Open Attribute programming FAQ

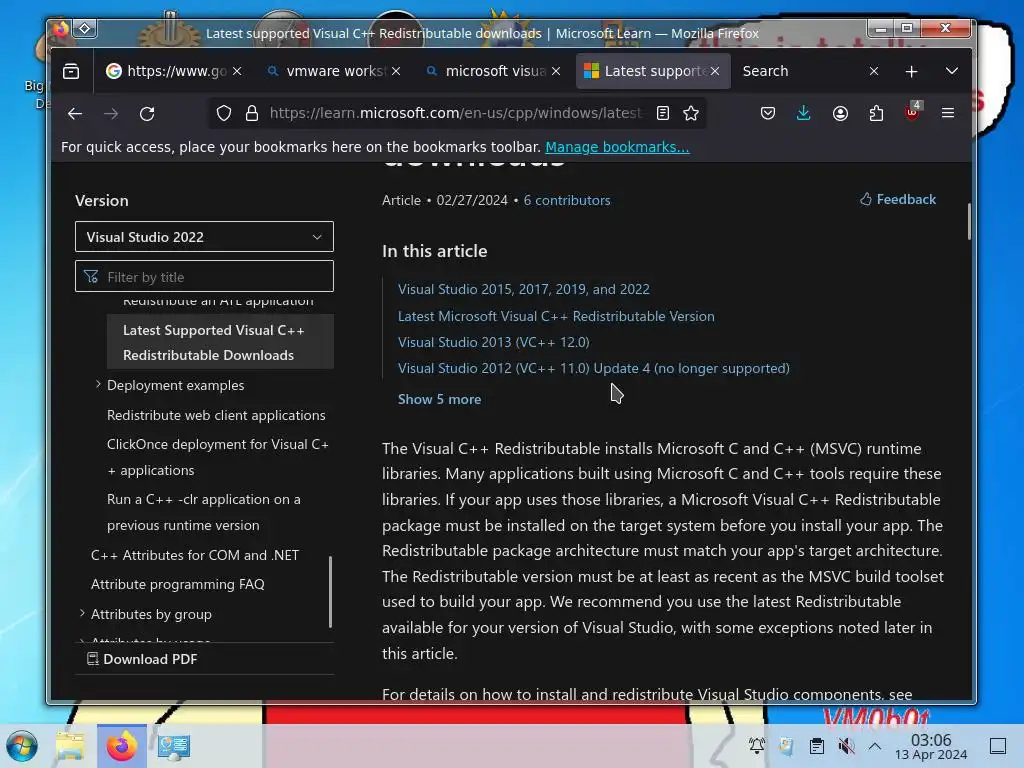pyautogui.click(x=178, y=584)
